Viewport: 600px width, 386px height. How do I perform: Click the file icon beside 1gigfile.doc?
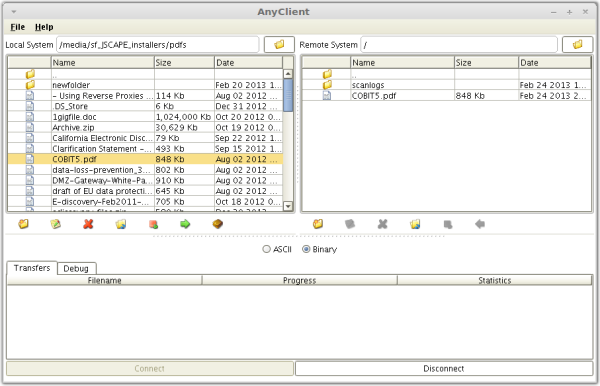[30, 116]
